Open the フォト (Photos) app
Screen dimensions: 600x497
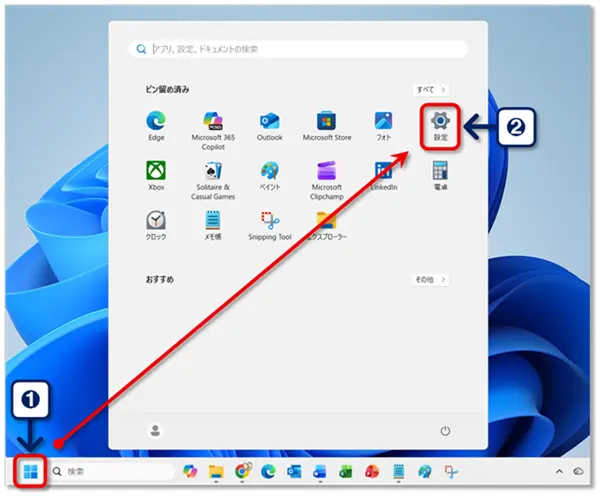(x=383, y=125)
